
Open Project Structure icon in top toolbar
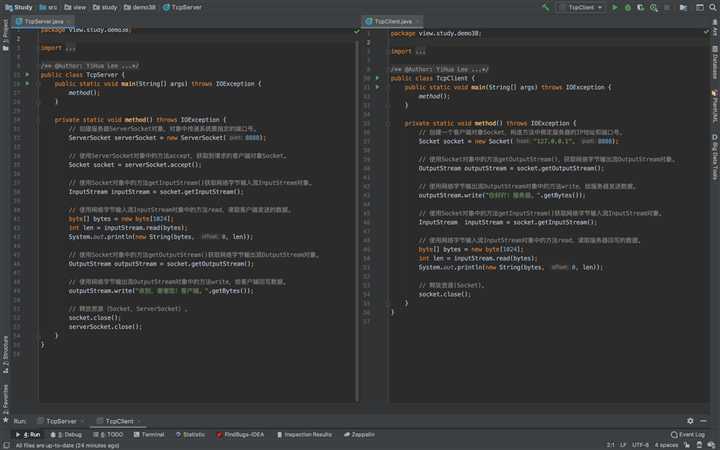point(684,7)
